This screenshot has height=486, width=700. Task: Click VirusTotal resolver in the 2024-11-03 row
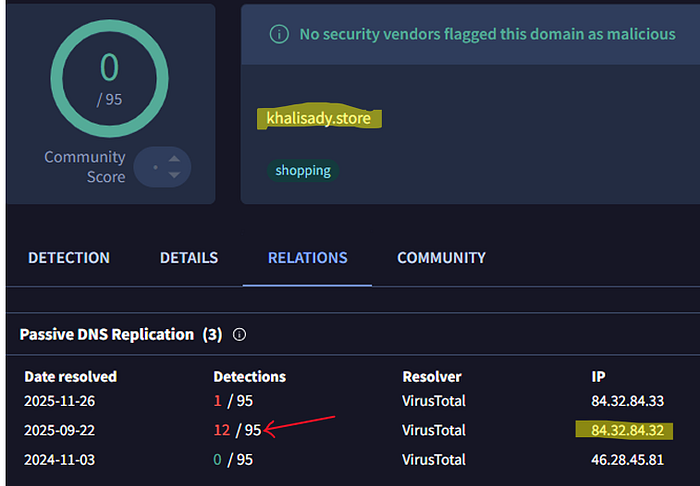(x=433, y=460)
